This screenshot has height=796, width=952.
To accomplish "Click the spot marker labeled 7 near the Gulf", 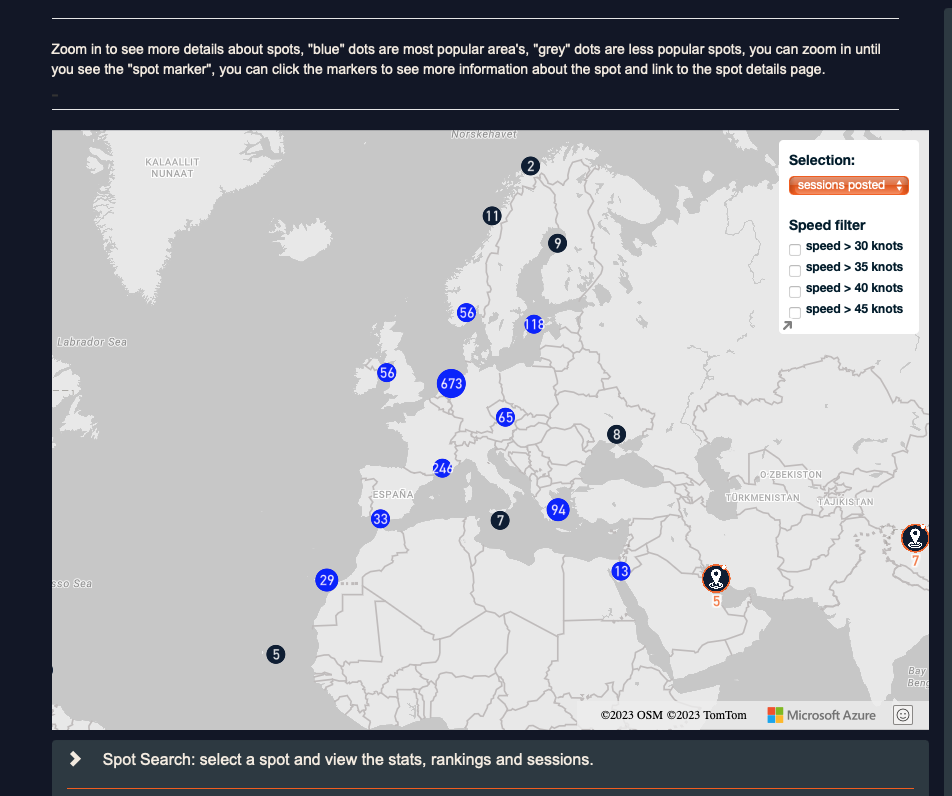I will click(x=915, y=538).
